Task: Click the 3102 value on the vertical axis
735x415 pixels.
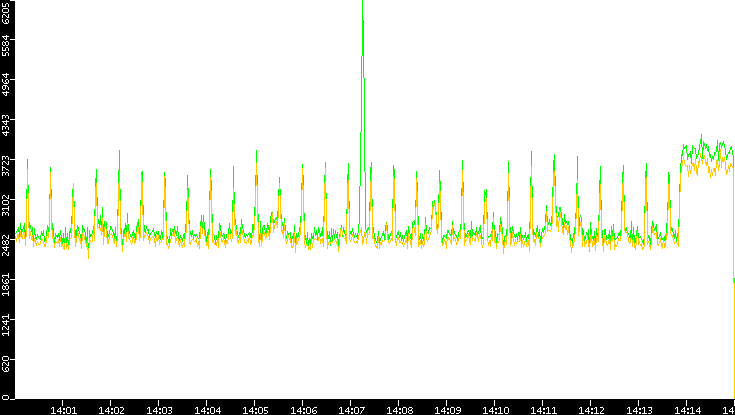Action: pyautogui.click(x=6, y=205)
